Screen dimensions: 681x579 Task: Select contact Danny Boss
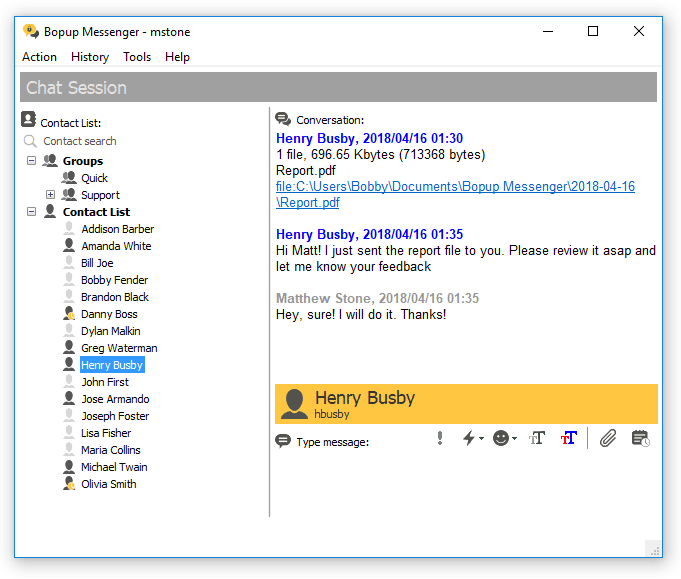pyautogui.click(x=109, y=314)
